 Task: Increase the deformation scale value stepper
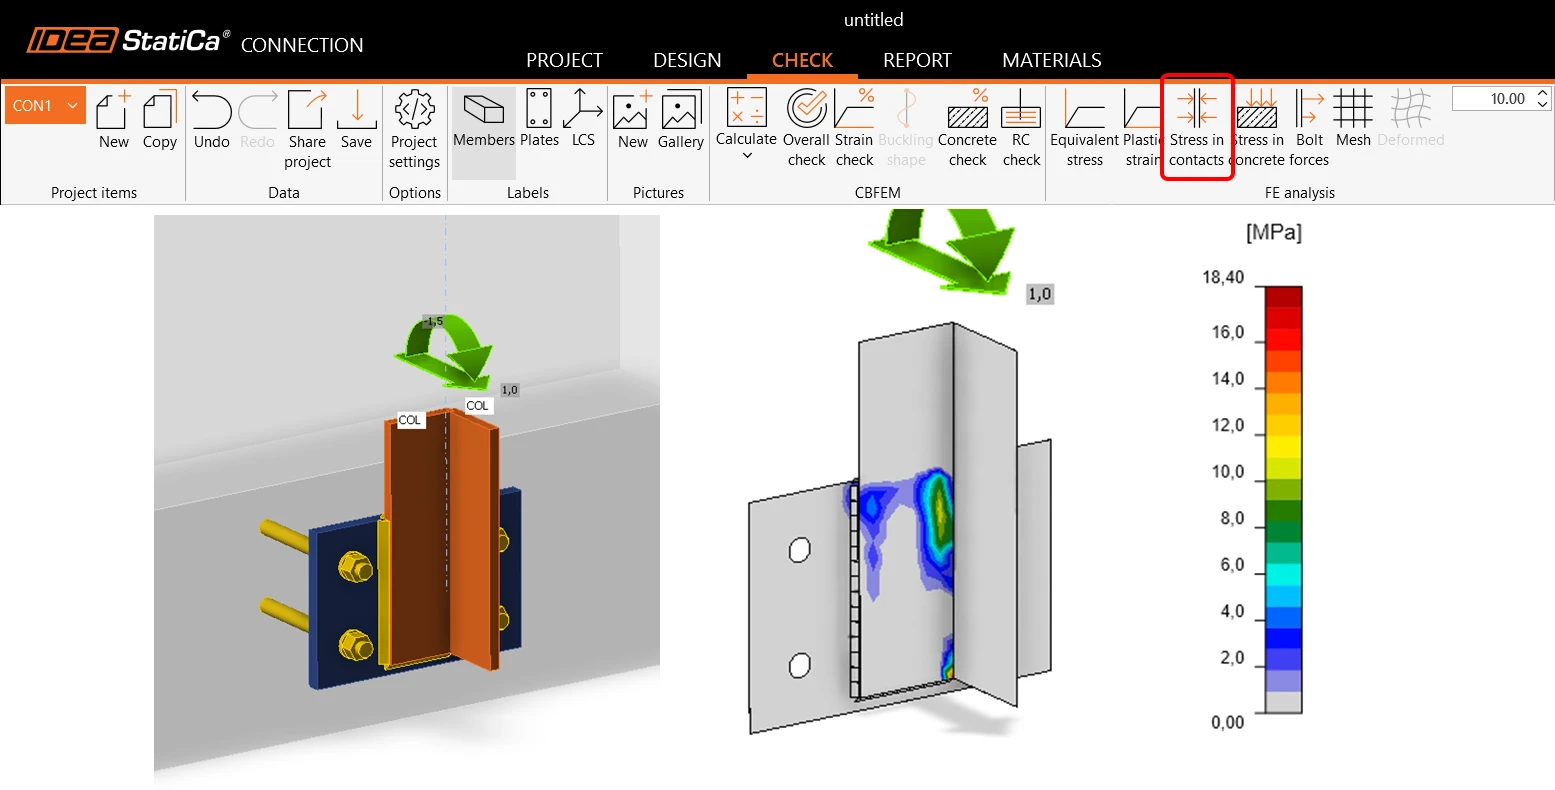(x=1542, y=93)
